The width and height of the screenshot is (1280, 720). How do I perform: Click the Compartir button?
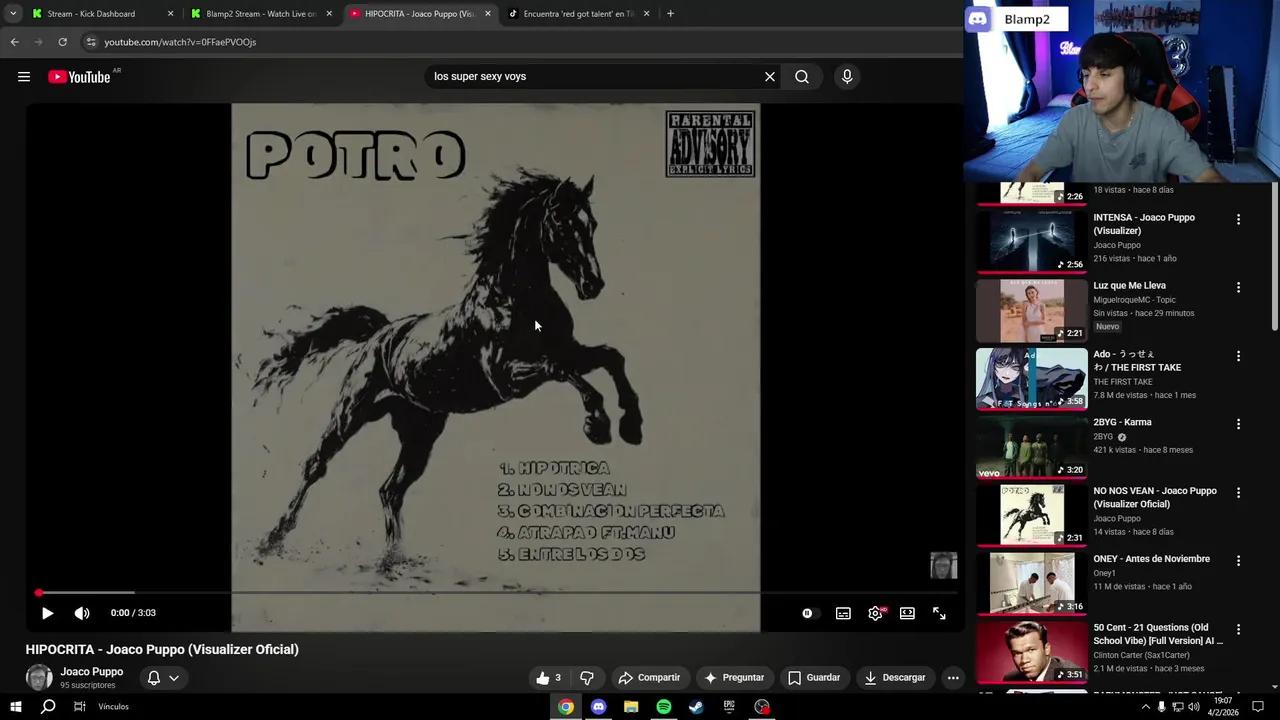(x=649, y=677)
